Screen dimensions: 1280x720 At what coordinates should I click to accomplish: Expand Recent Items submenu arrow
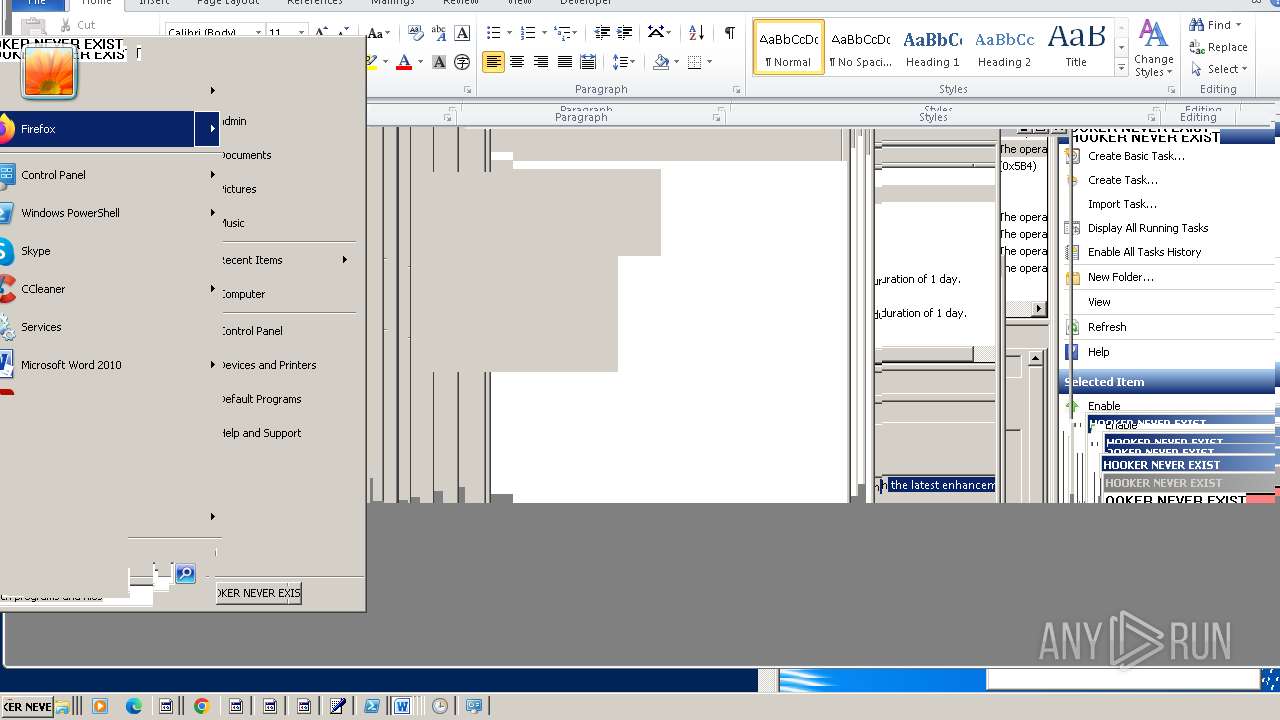[345, 260]
